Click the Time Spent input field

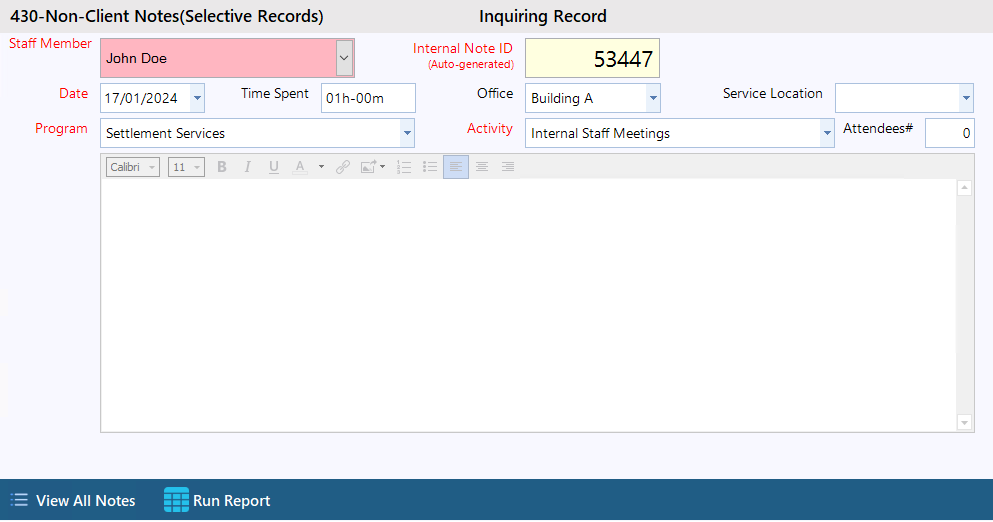tap(367, 98)
